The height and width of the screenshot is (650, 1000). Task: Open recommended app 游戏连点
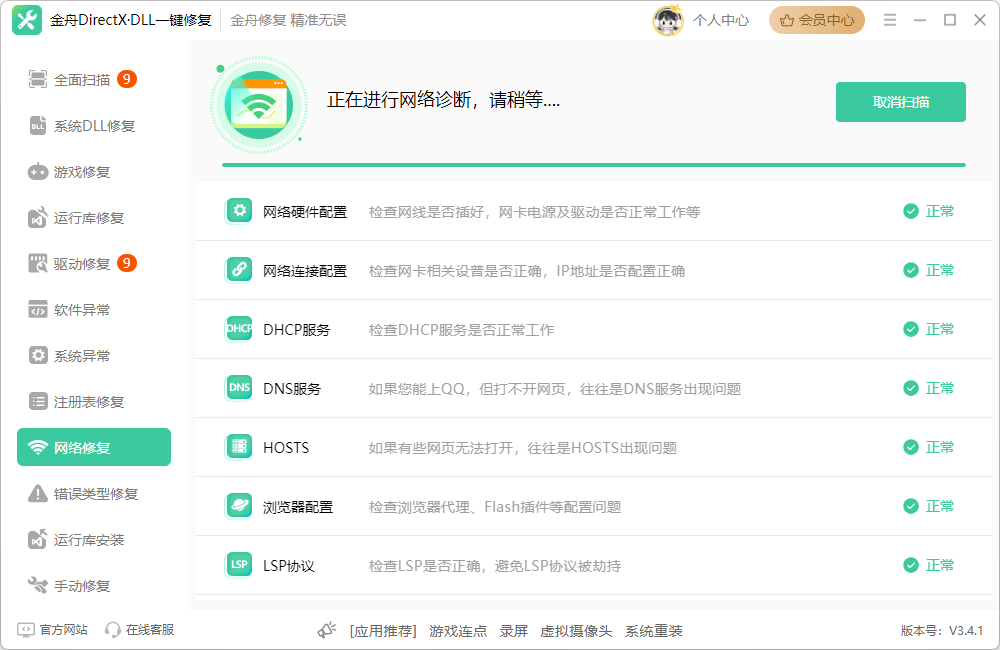pos(458,631)
